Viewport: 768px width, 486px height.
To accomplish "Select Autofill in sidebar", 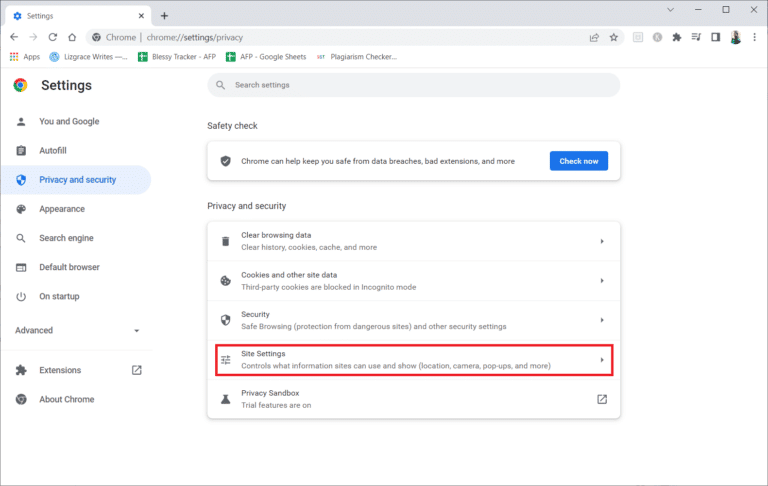I will (x=76, y=150).
